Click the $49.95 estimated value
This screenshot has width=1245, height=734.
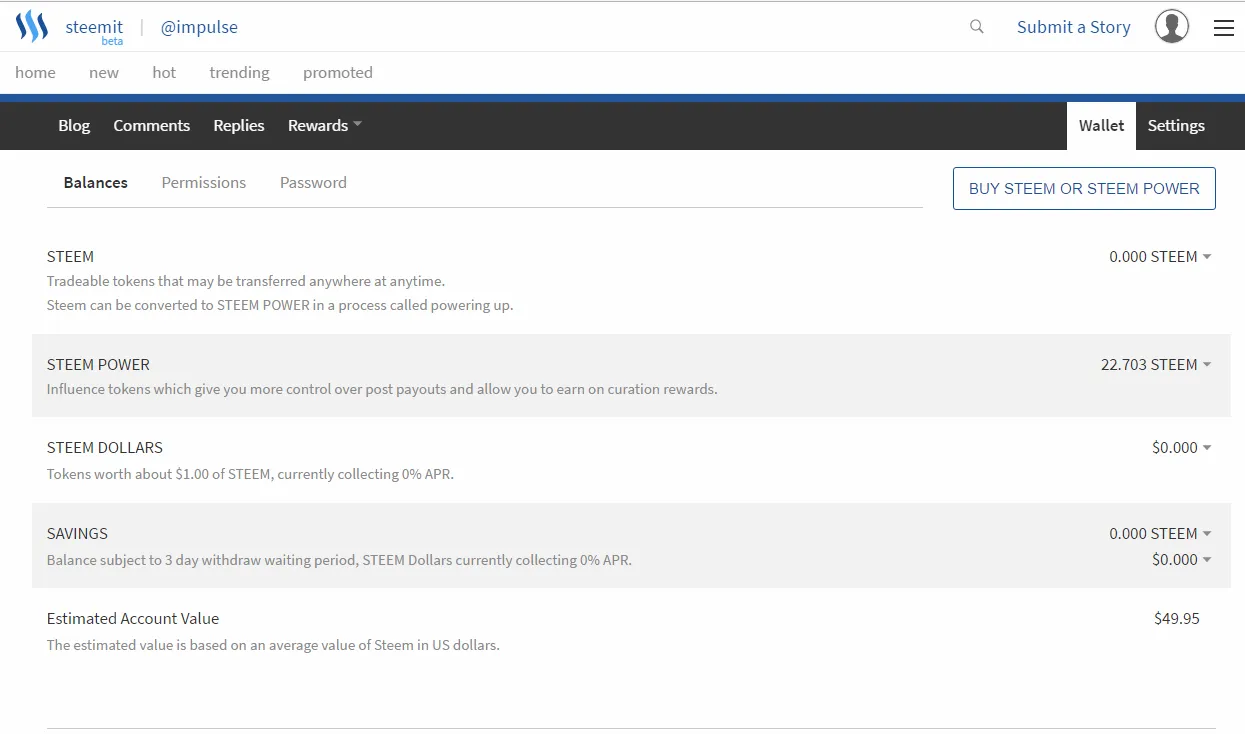1177,619
